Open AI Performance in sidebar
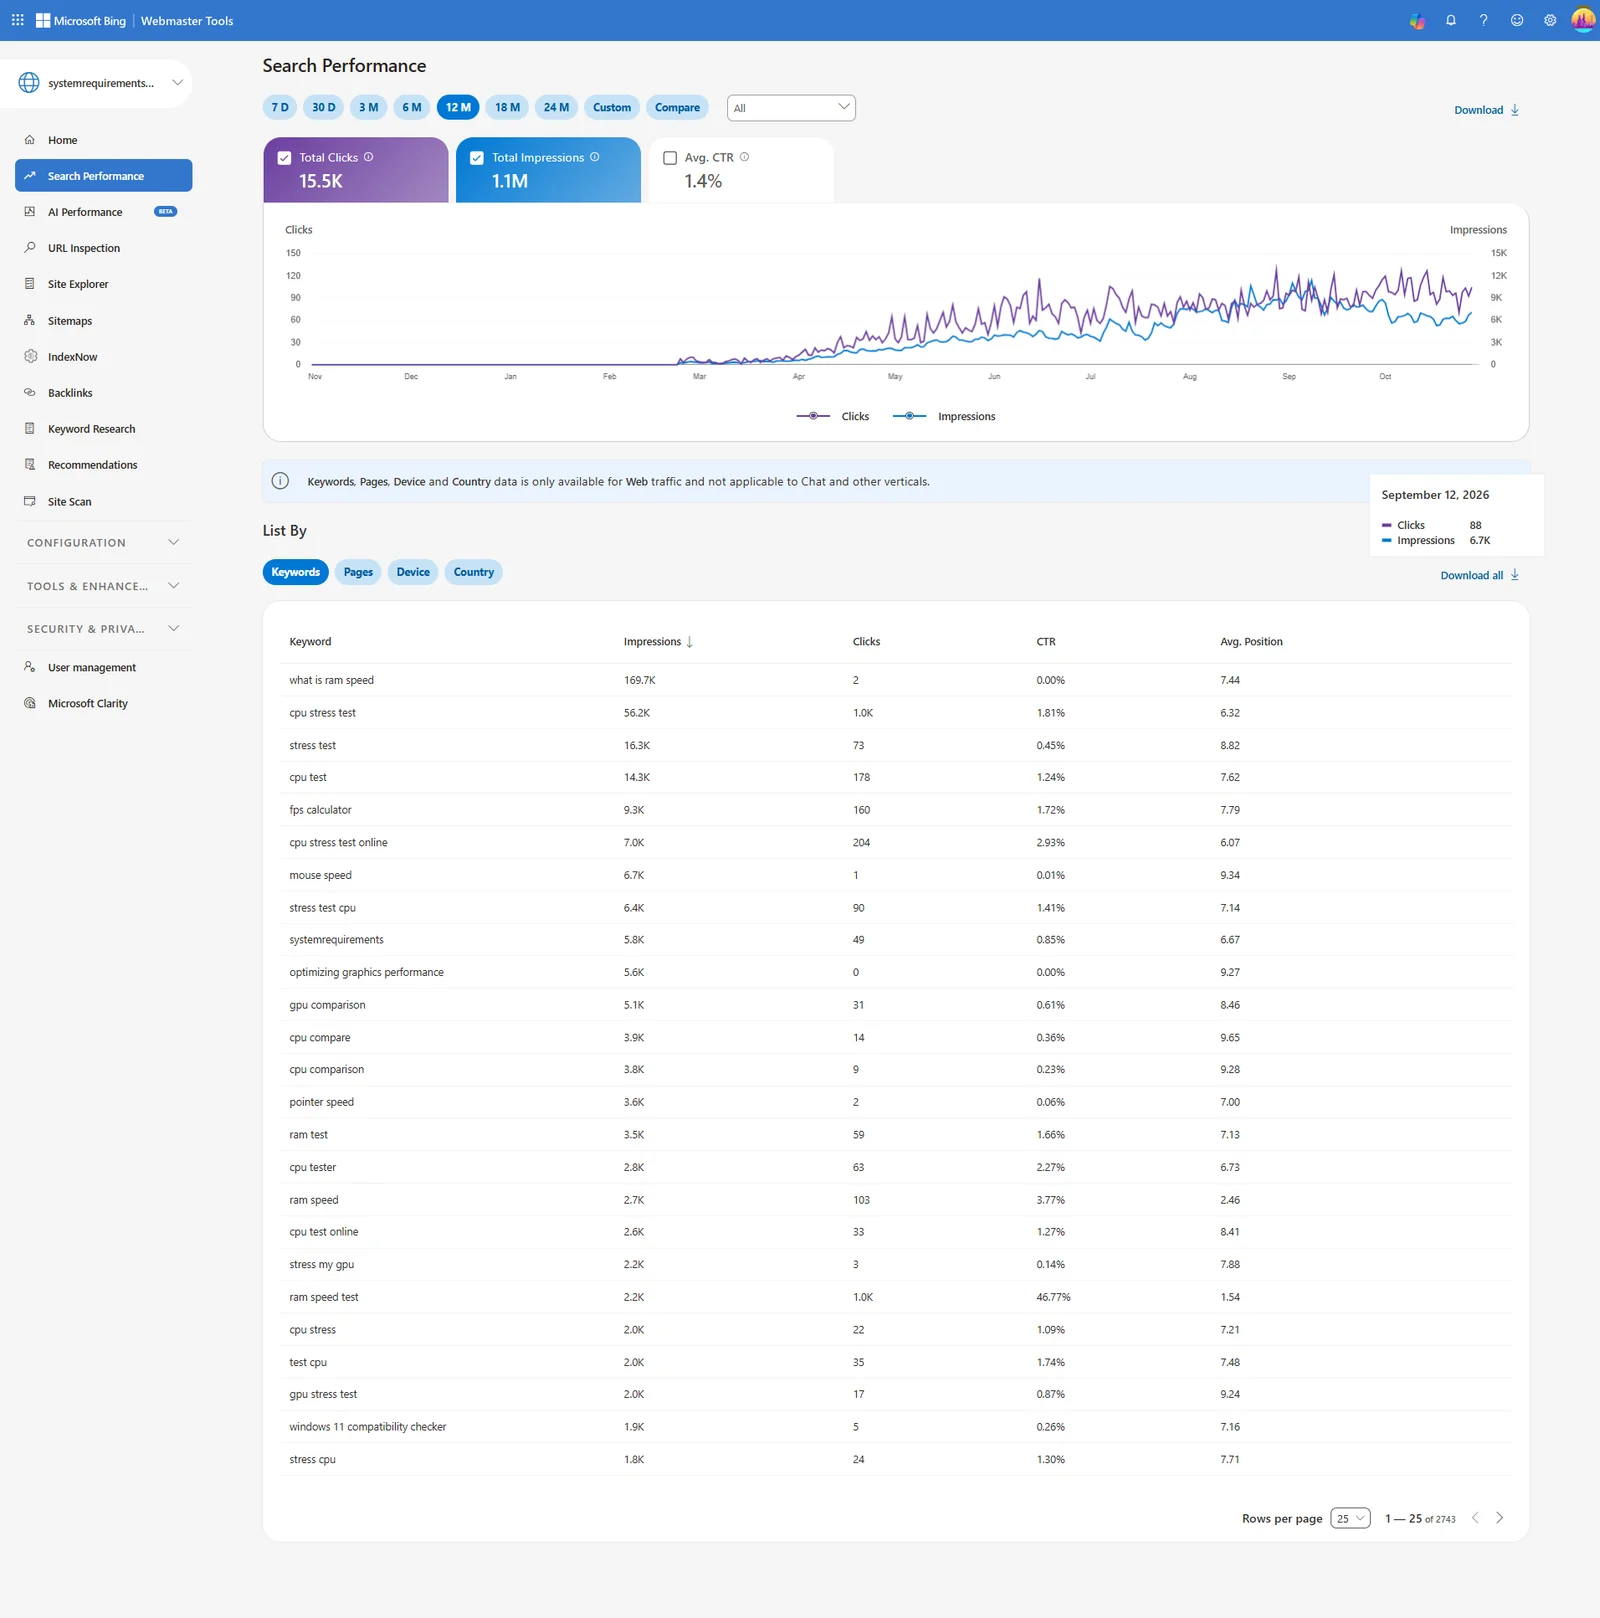The height and width of the screenshot is (1618, 1600). pos(103,212)
